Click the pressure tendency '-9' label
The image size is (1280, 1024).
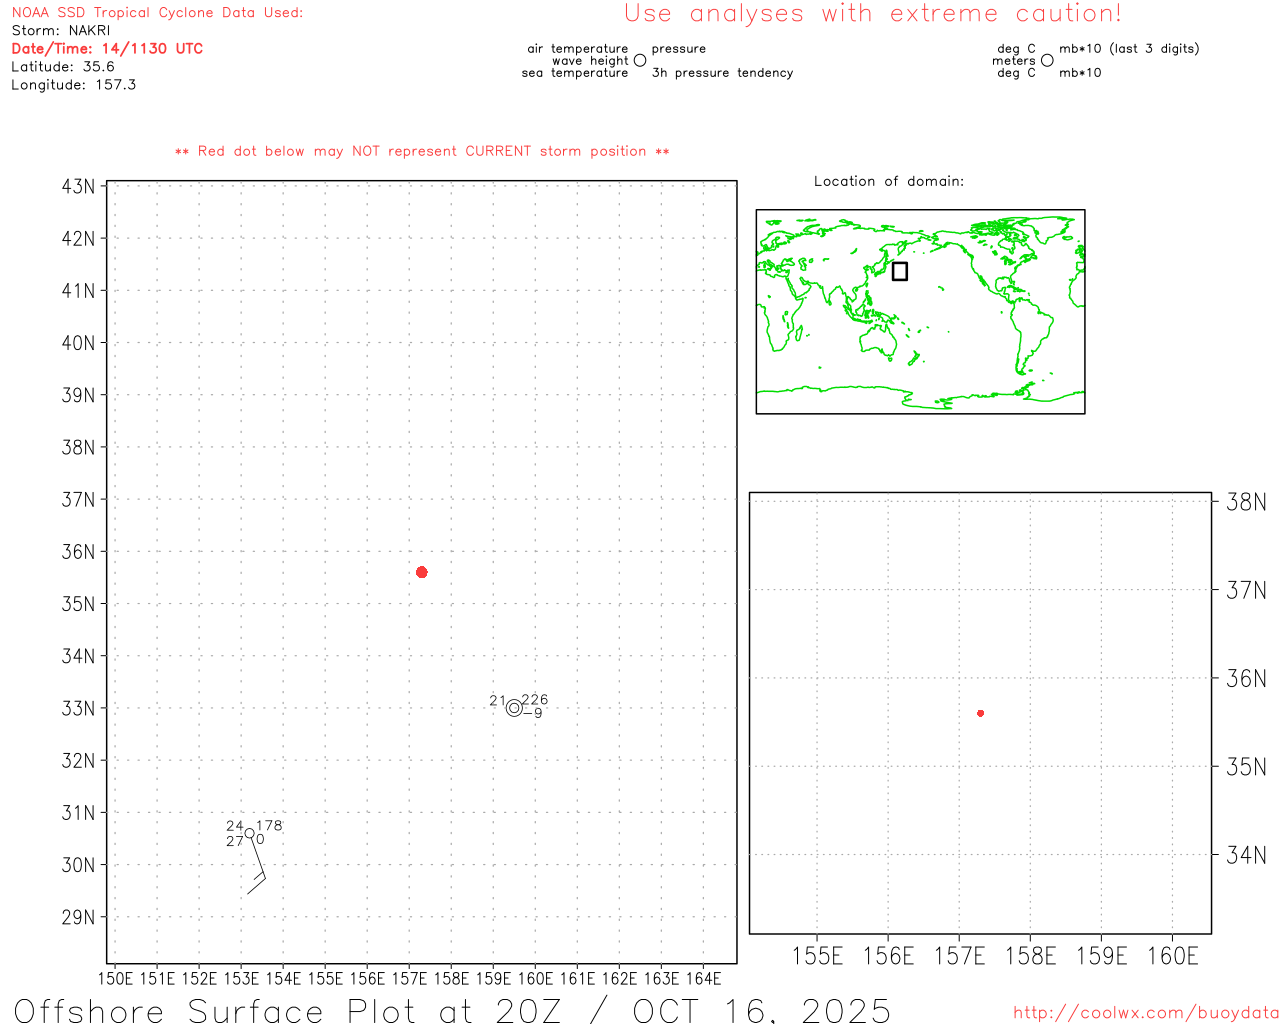tap(533, 713)
